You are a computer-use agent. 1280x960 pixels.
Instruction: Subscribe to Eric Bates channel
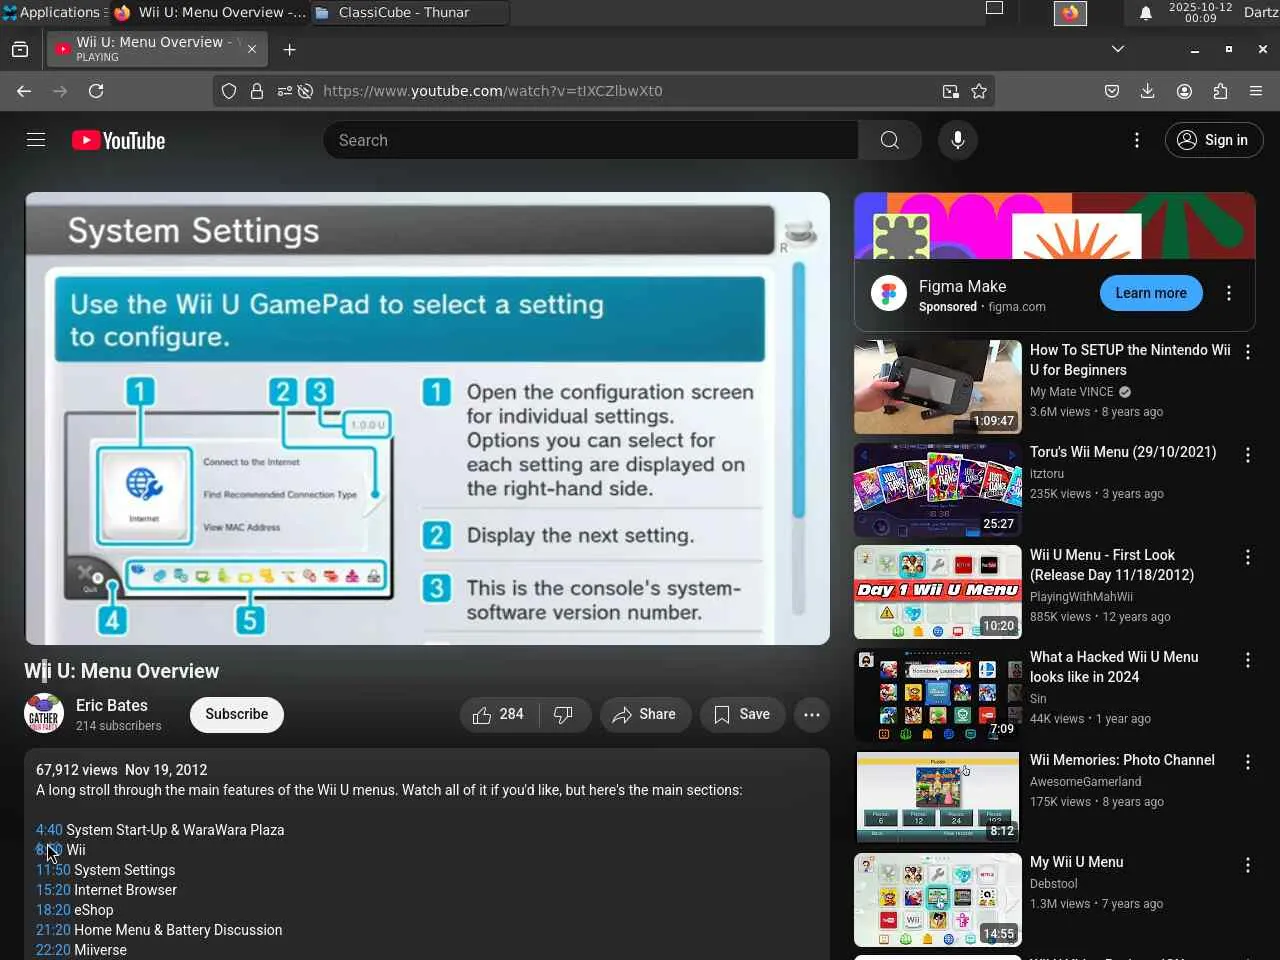[237, 714]
